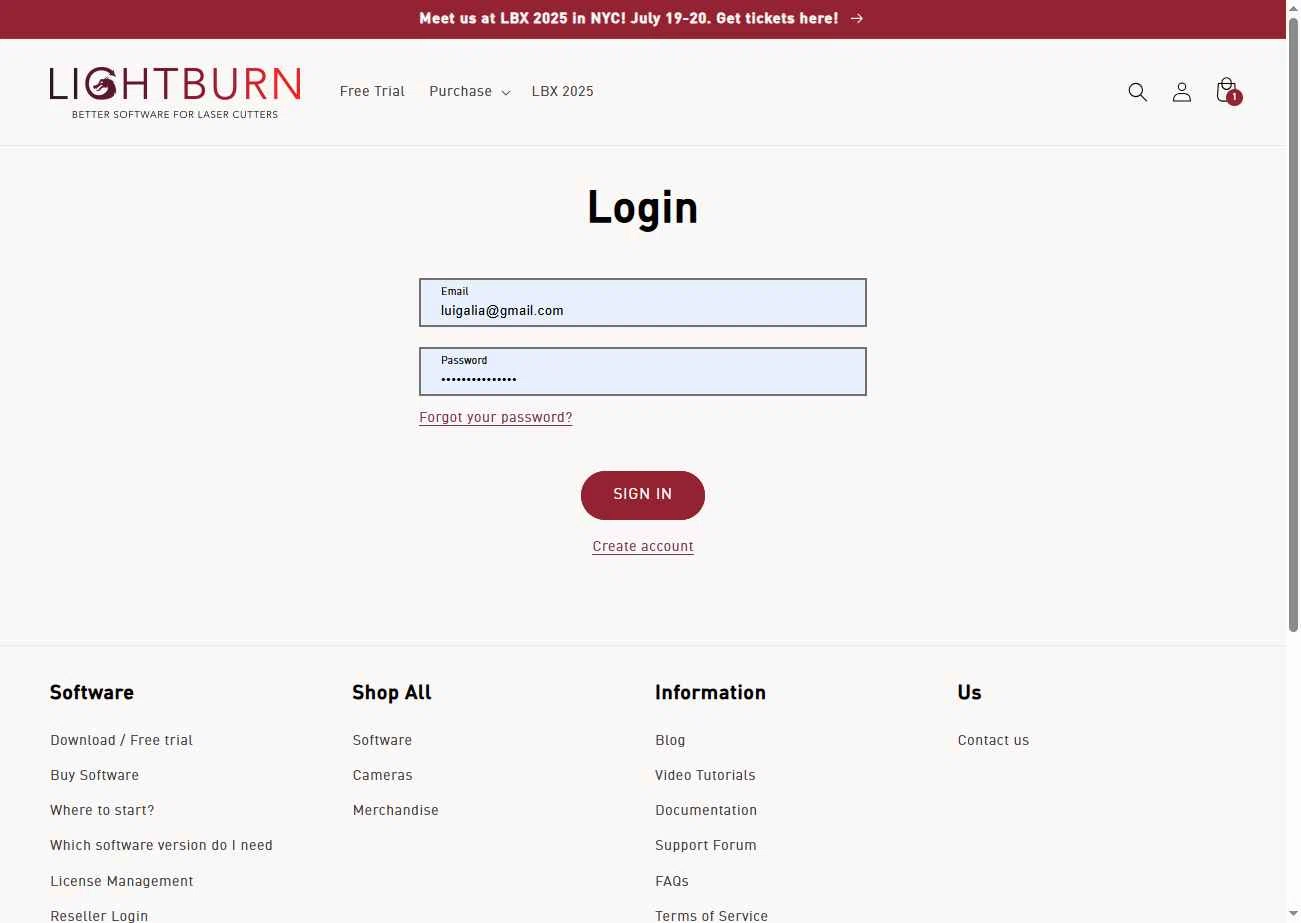This screenshot has height=923, width=1301.
Task: Focus the Email input field
Action: (643, 302)
